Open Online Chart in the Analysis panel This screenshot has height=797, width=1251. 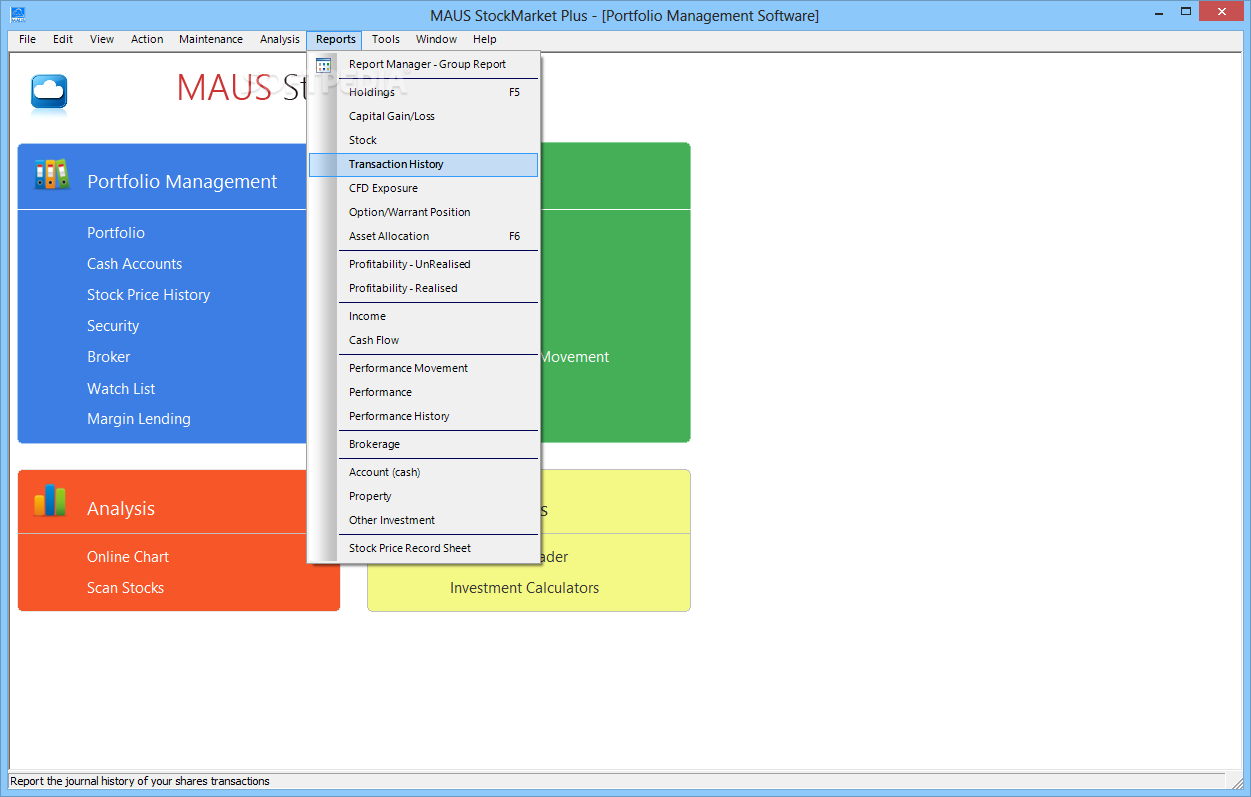click(x=128, y=557)
